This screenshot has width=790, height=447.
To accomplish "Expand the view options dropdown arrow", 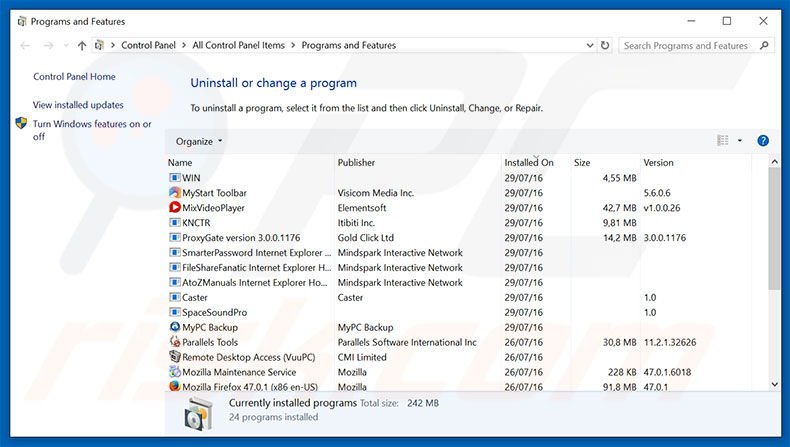I will click(x=740, y=141).
